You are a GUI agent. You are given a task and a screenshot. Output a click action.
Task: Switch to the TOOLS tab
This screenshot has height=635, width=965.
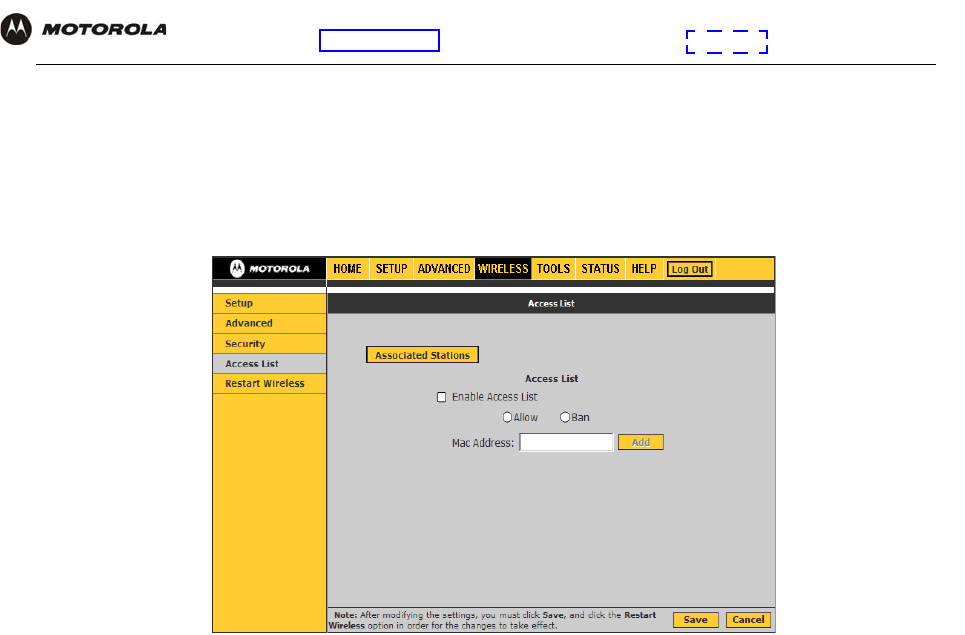(x=553, y=269)
